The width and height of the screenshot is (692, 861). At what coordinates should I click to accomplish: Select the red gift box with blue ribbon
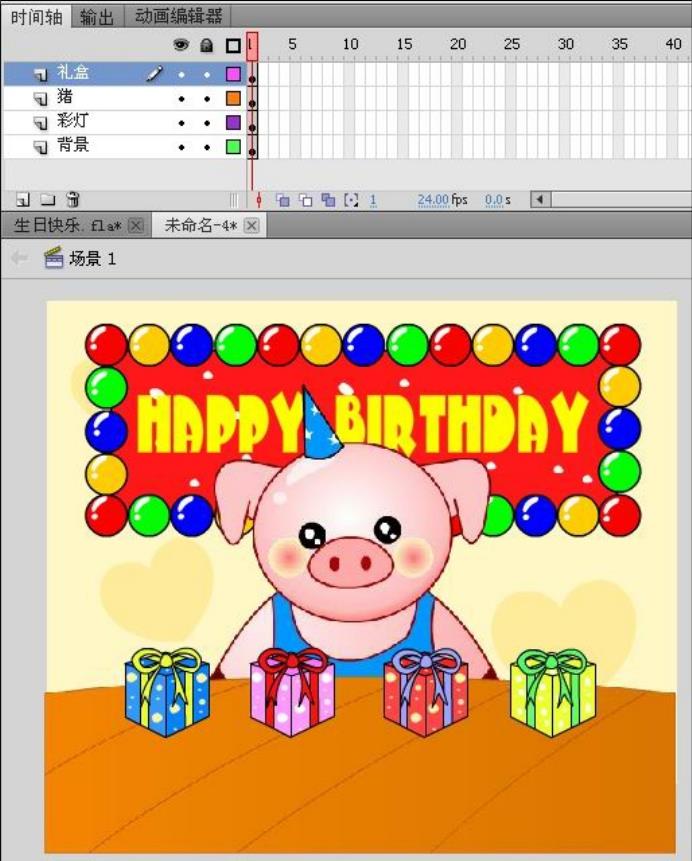point(426,692)
